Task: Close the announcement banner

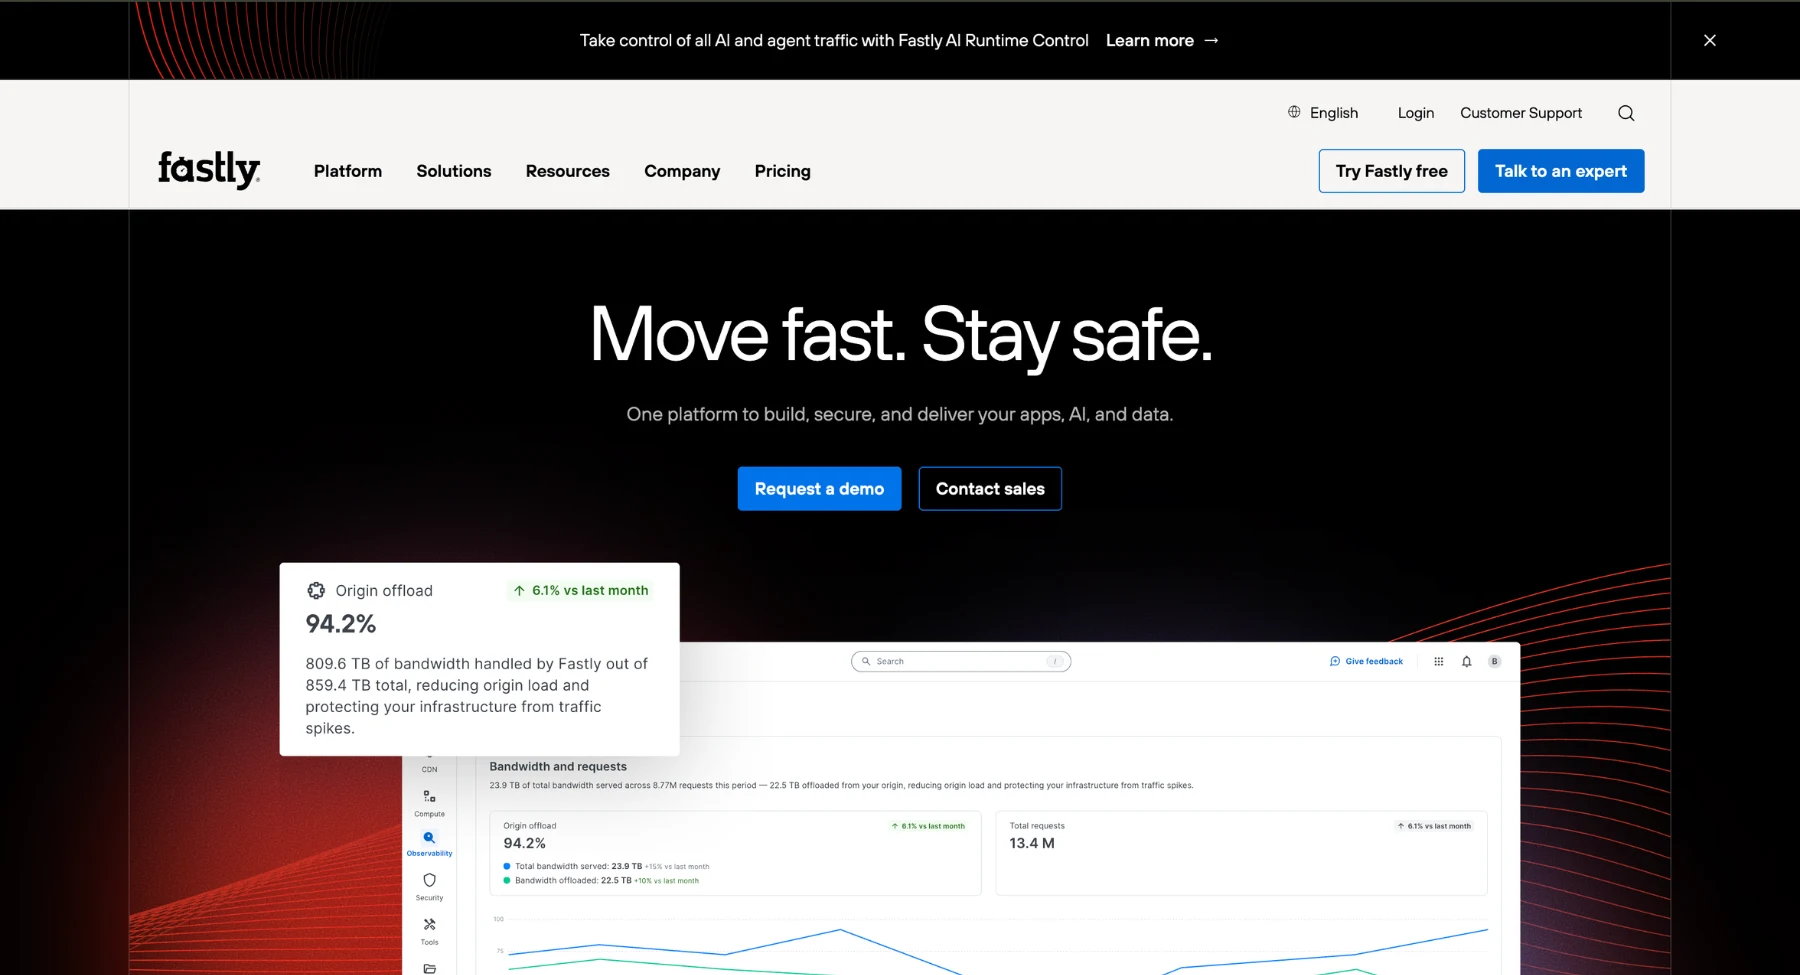Action: [1709, 40]
